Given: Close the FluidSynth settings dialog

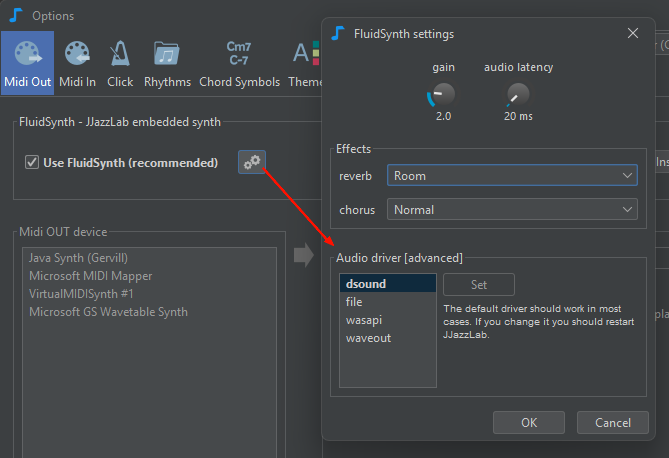Looking at the screenshot, I should click(632, 33).
